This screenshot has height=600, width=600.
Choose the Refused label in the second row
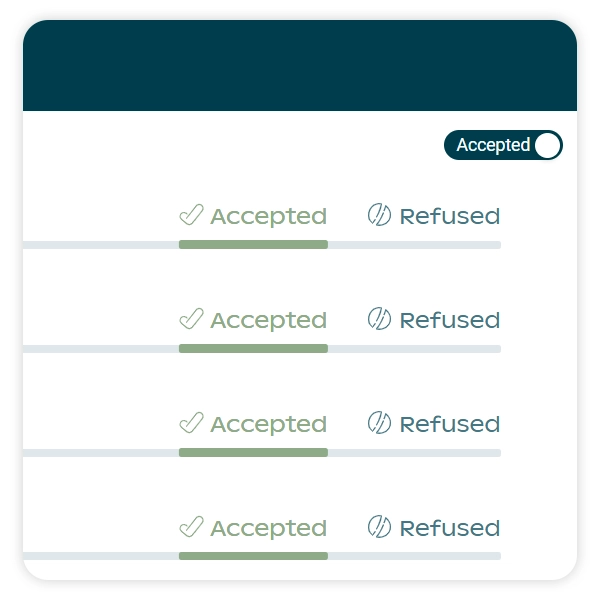[x=449, y=320]
